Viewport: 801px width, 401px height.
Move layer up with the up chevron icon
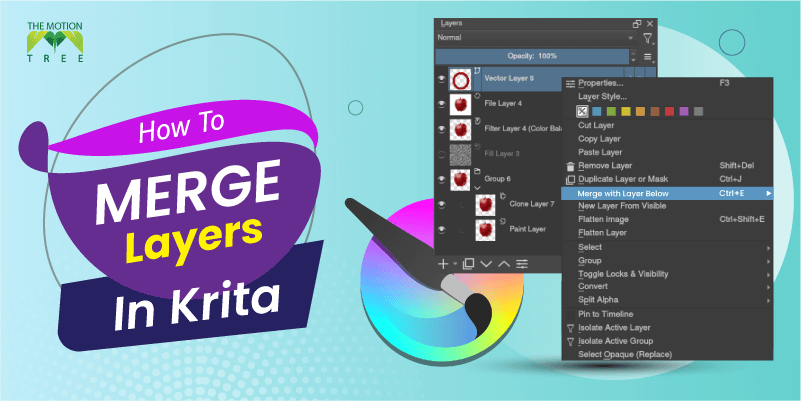click(x=504, y=263)
